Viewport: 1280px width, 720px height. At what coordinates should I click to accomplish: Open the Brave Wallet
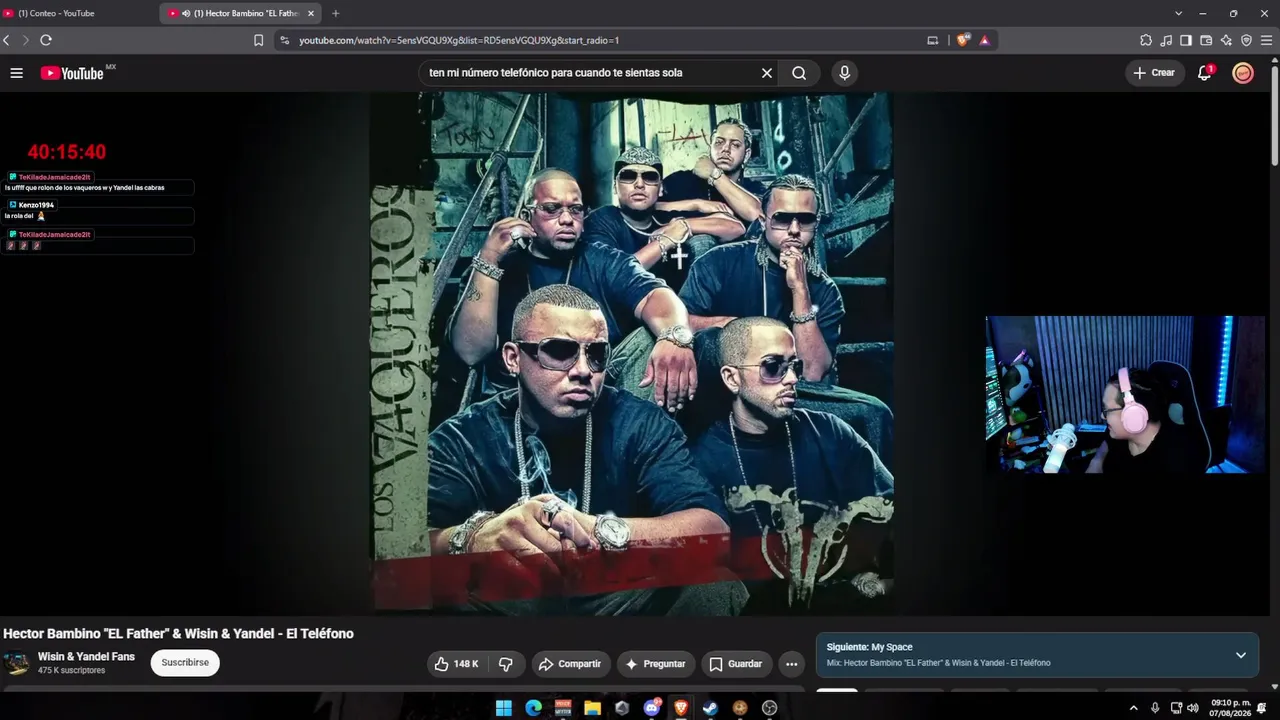(1206, 40)
